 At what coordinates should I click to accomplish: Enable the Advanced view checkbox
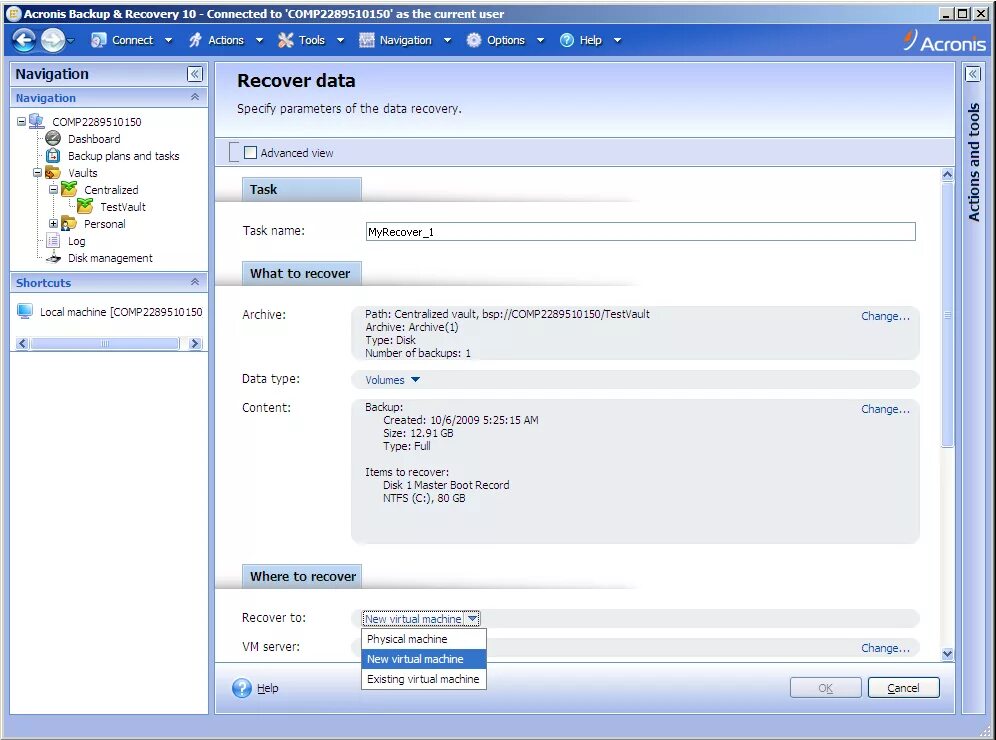click(251, 152)
